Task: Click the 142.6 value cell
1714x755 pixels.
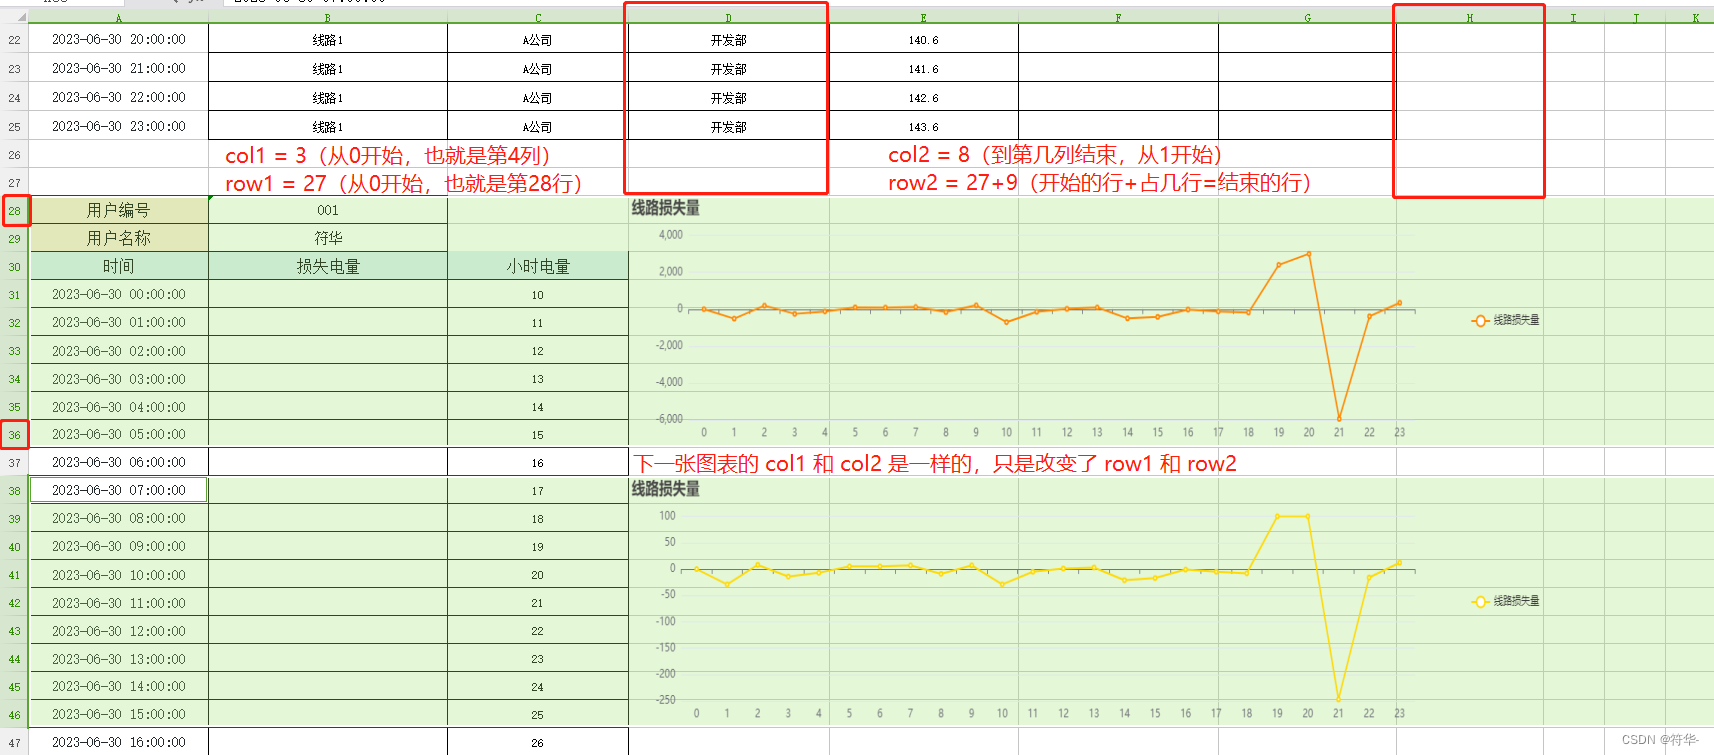Action: (x=923, y=98)
